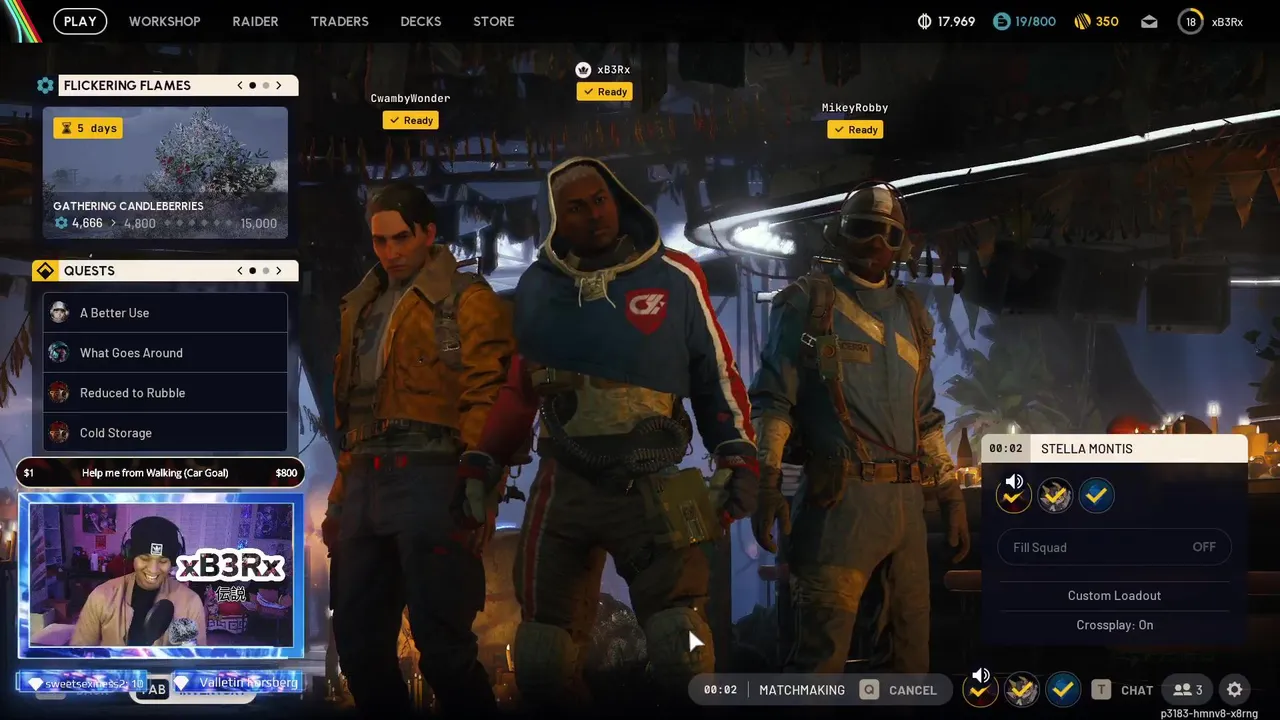The width and height of the screenshot is (1280, 720).
Task: Go to next Quests page arrow
Action: pos(279,271)
